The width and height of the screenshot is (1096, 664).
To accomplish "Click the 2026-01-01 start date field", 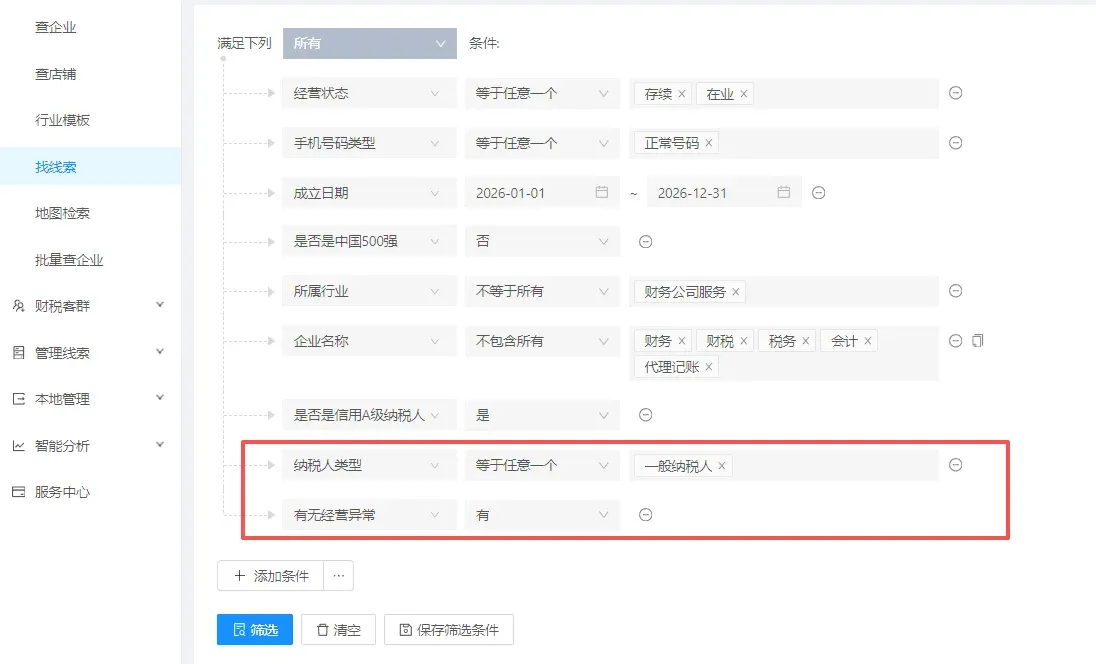I will [542, 193].
